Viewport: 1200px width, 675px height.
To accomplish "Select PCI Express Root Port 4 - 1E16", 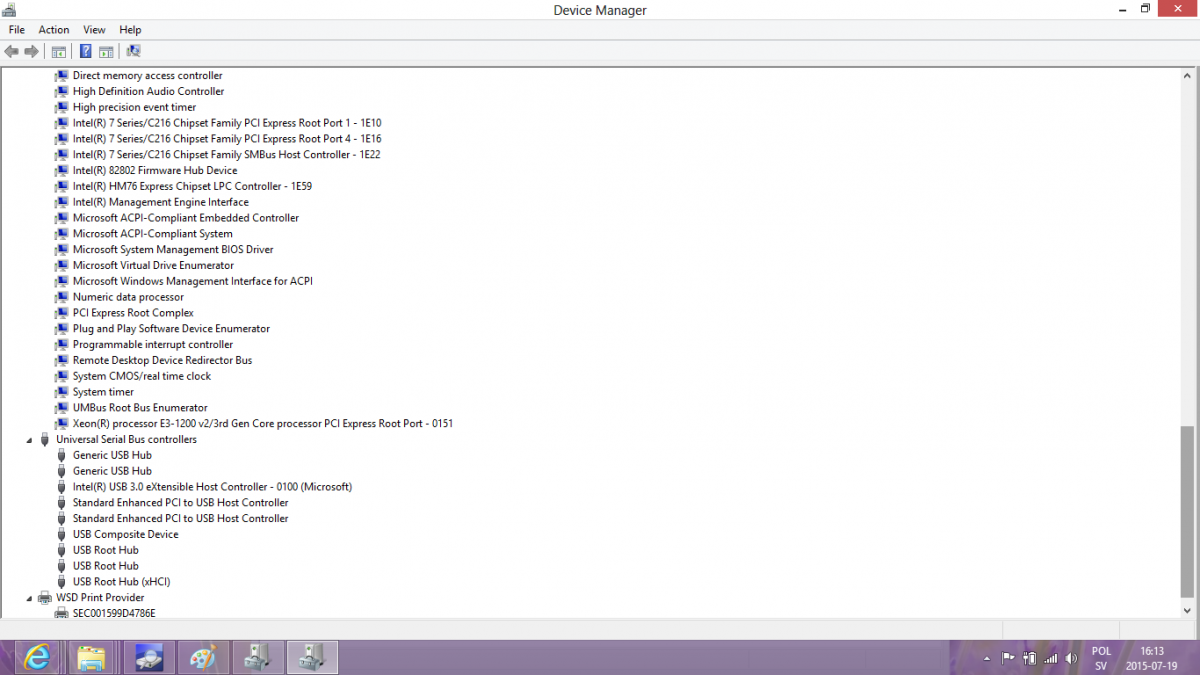I will click(x=227, y=139).
